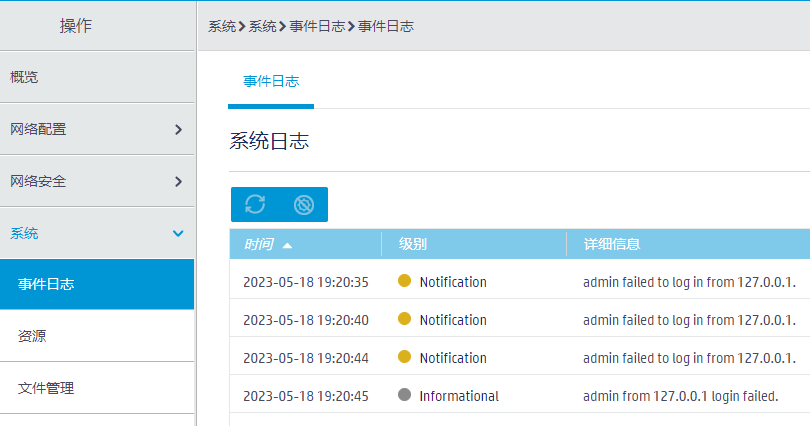Click the 操作 panel header
This screenshot has height=426, width=810.
coord(76,26)
